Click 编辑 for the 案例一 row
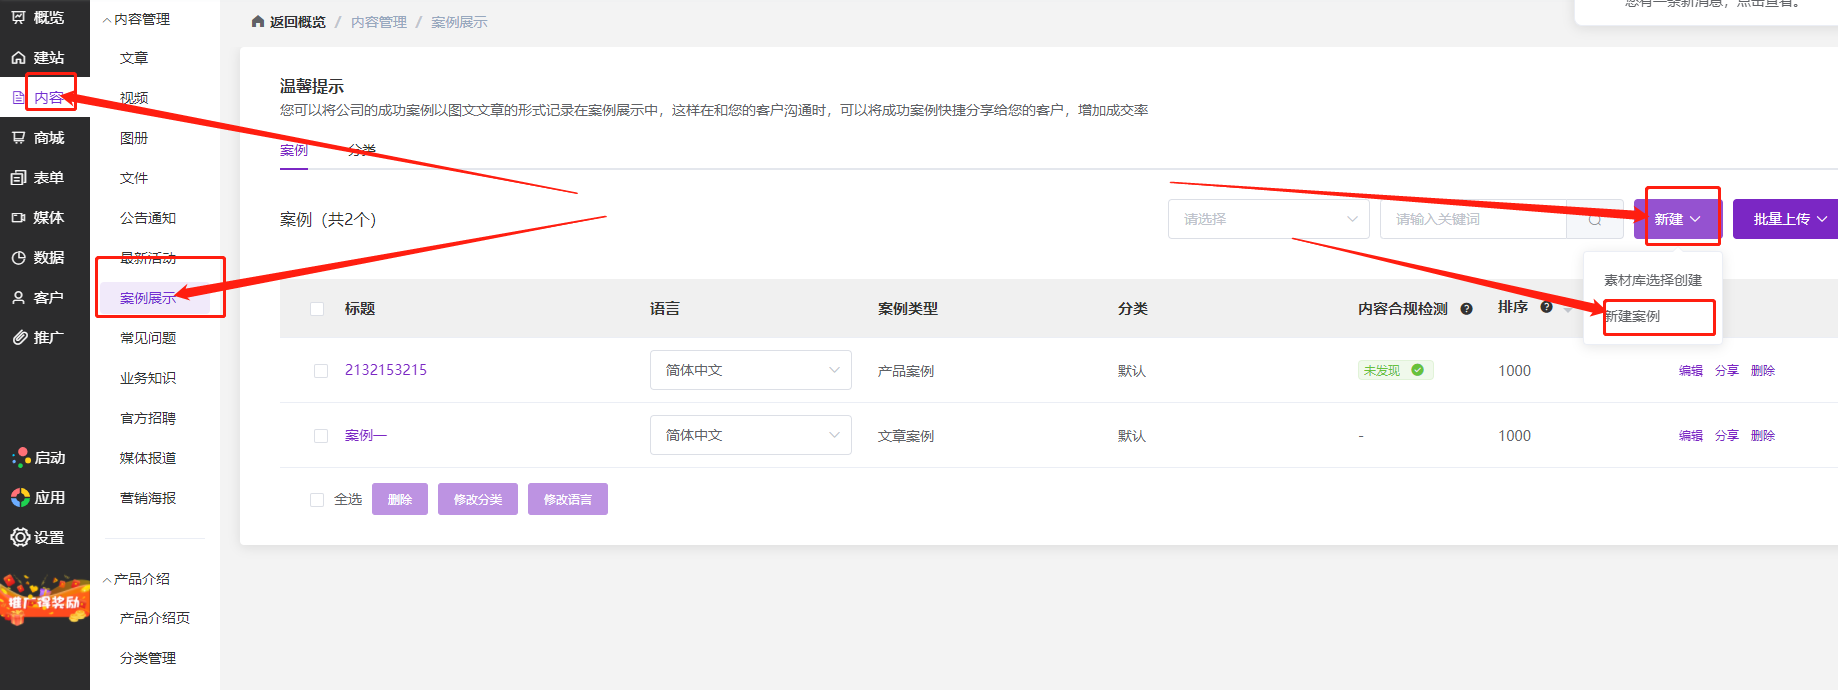This screenshot has height=690, width=1838. coord(1691,435)
